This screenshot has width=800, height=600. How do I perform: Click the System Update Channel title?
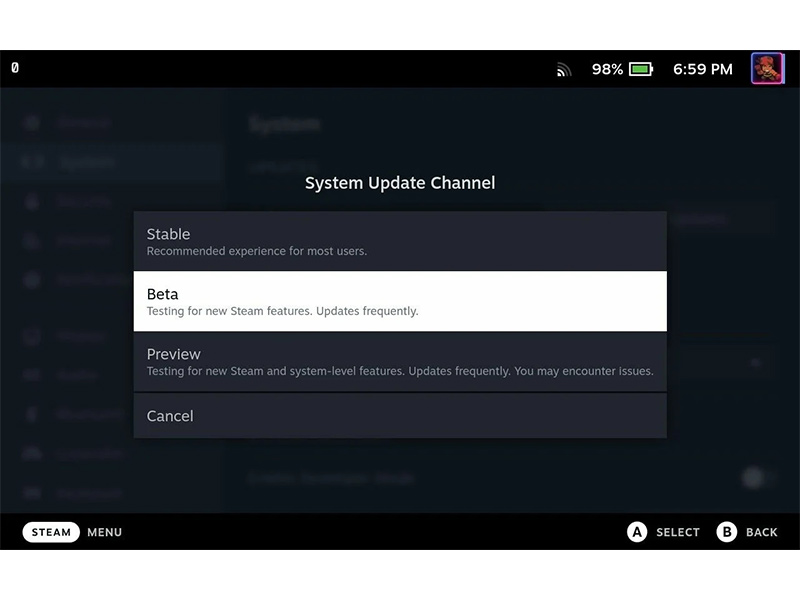click(400, 183)
